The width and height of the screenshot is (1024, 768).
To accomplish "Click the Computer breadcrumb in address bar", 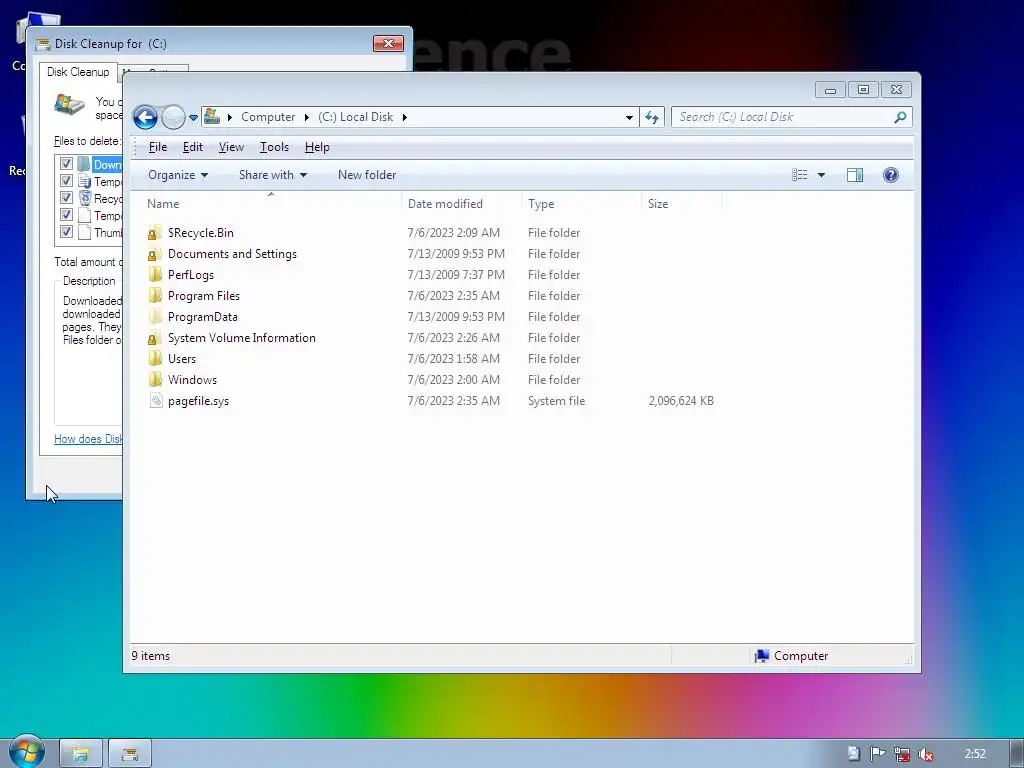I will click(268, 117).
